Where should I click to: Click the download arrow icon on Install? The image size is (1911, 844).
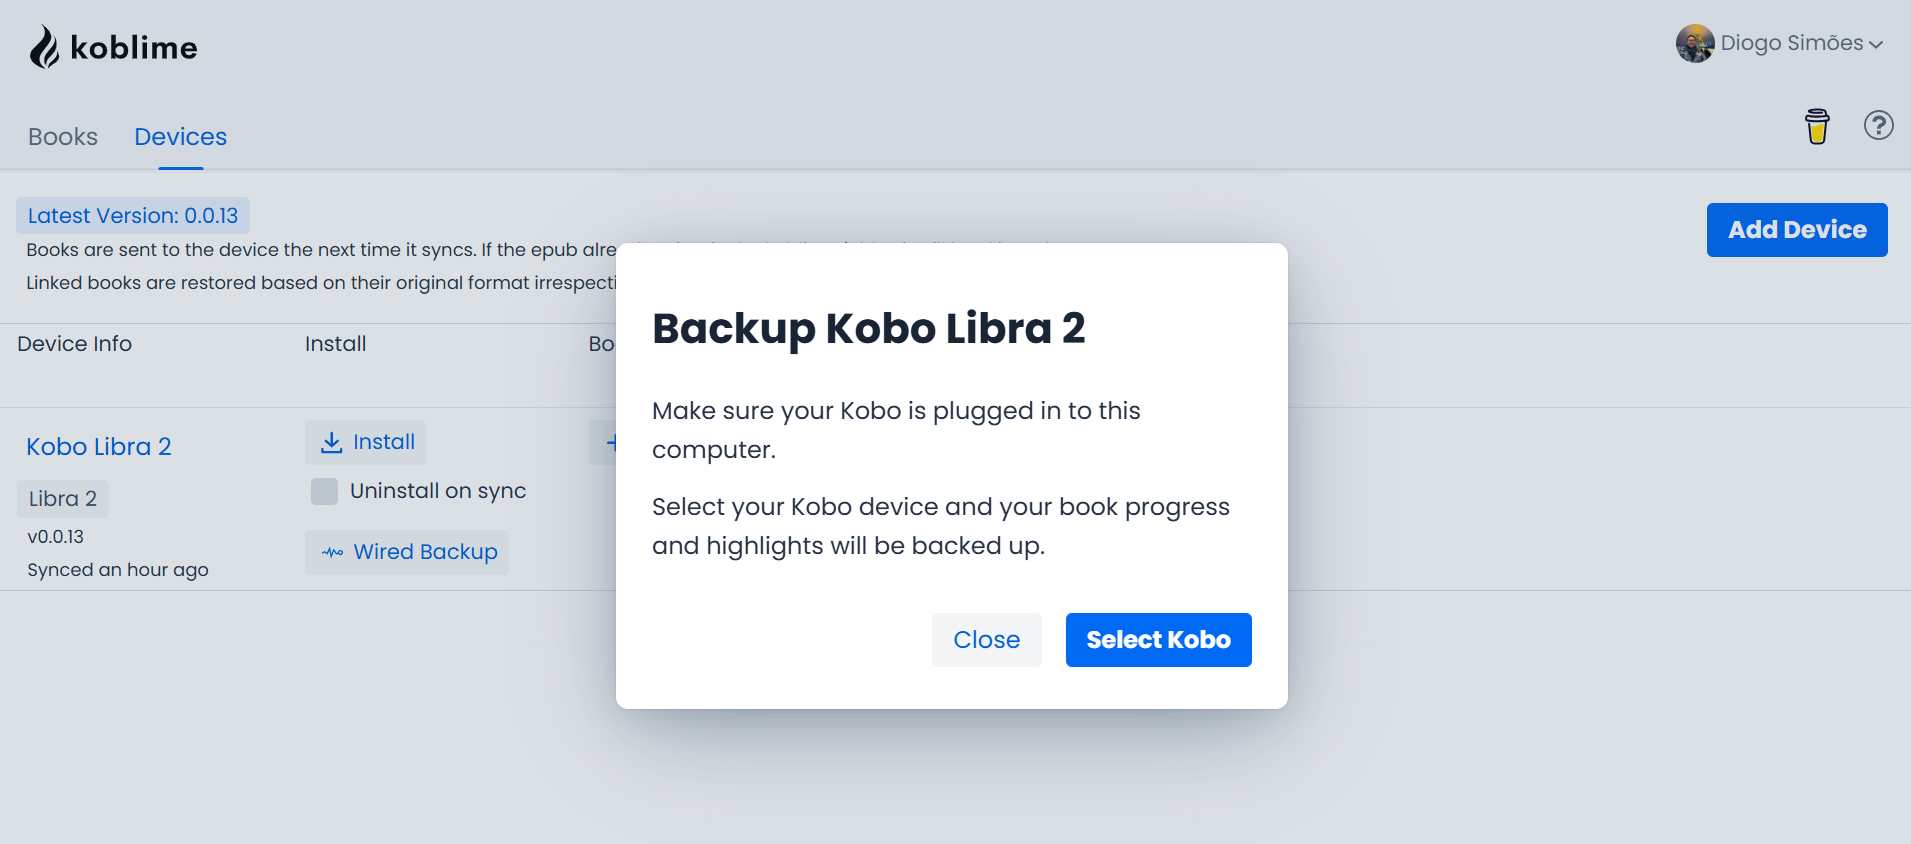coord(331,442)
